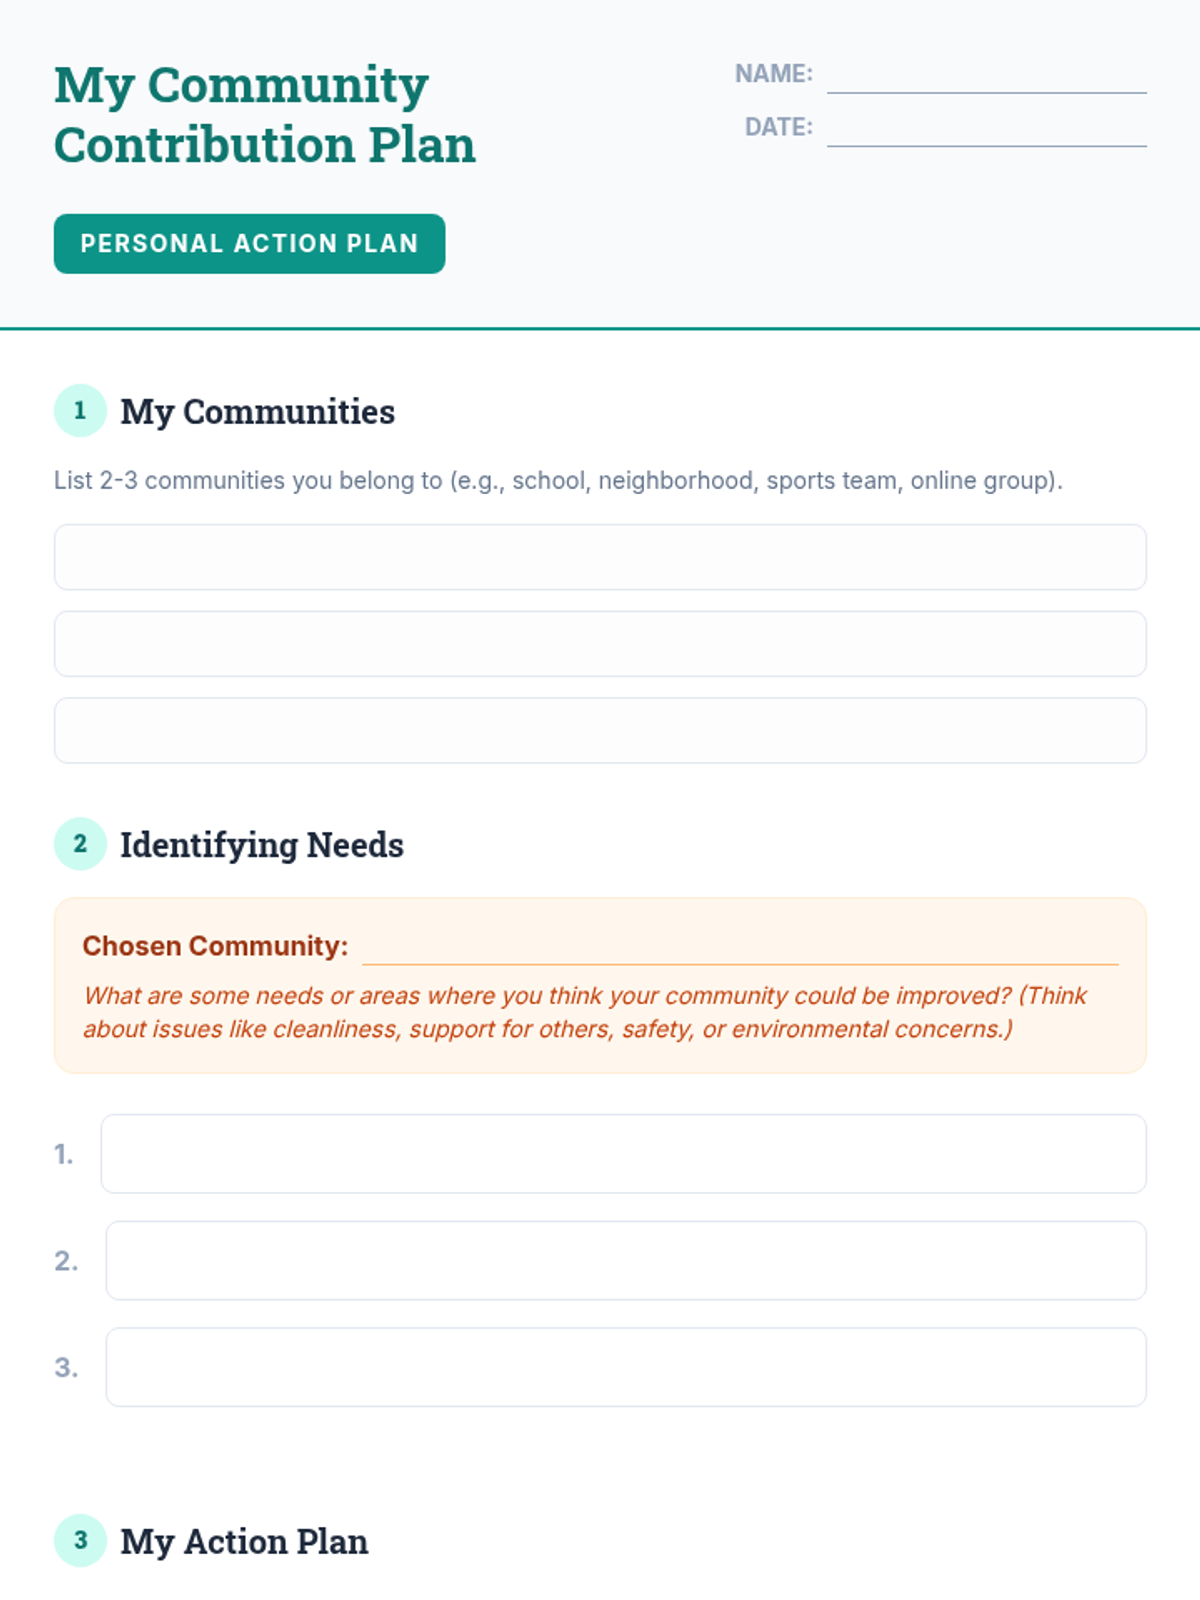The image size is (1200, 1600).
Task: Click the italic needs prompt question text
Action: pos(585,1012)
